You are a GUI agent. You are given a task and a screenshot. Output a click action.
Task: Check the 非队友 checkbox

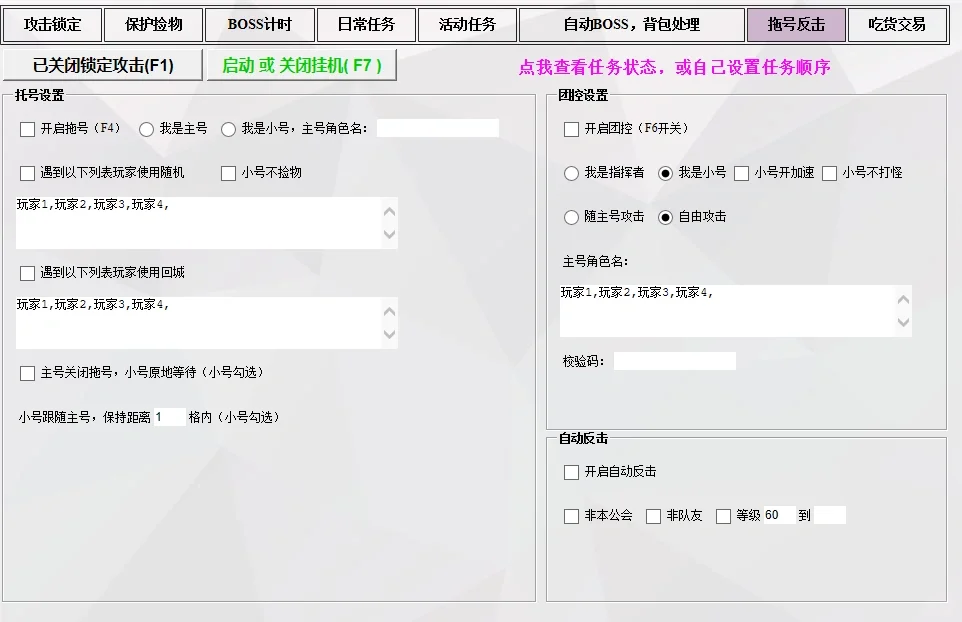click(653, 516)
